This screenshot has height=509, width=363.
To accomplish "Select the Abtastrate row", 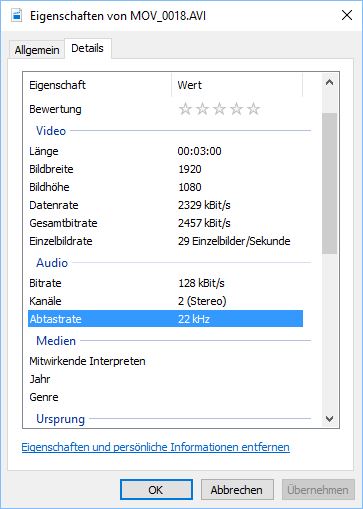I will click(165, 319).
